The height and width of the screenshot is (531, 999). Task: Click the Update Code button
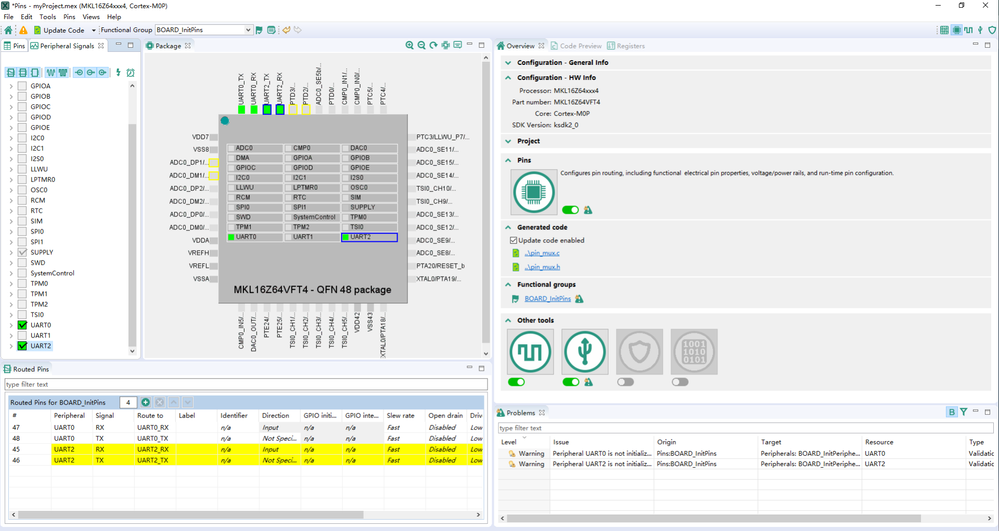59,30
